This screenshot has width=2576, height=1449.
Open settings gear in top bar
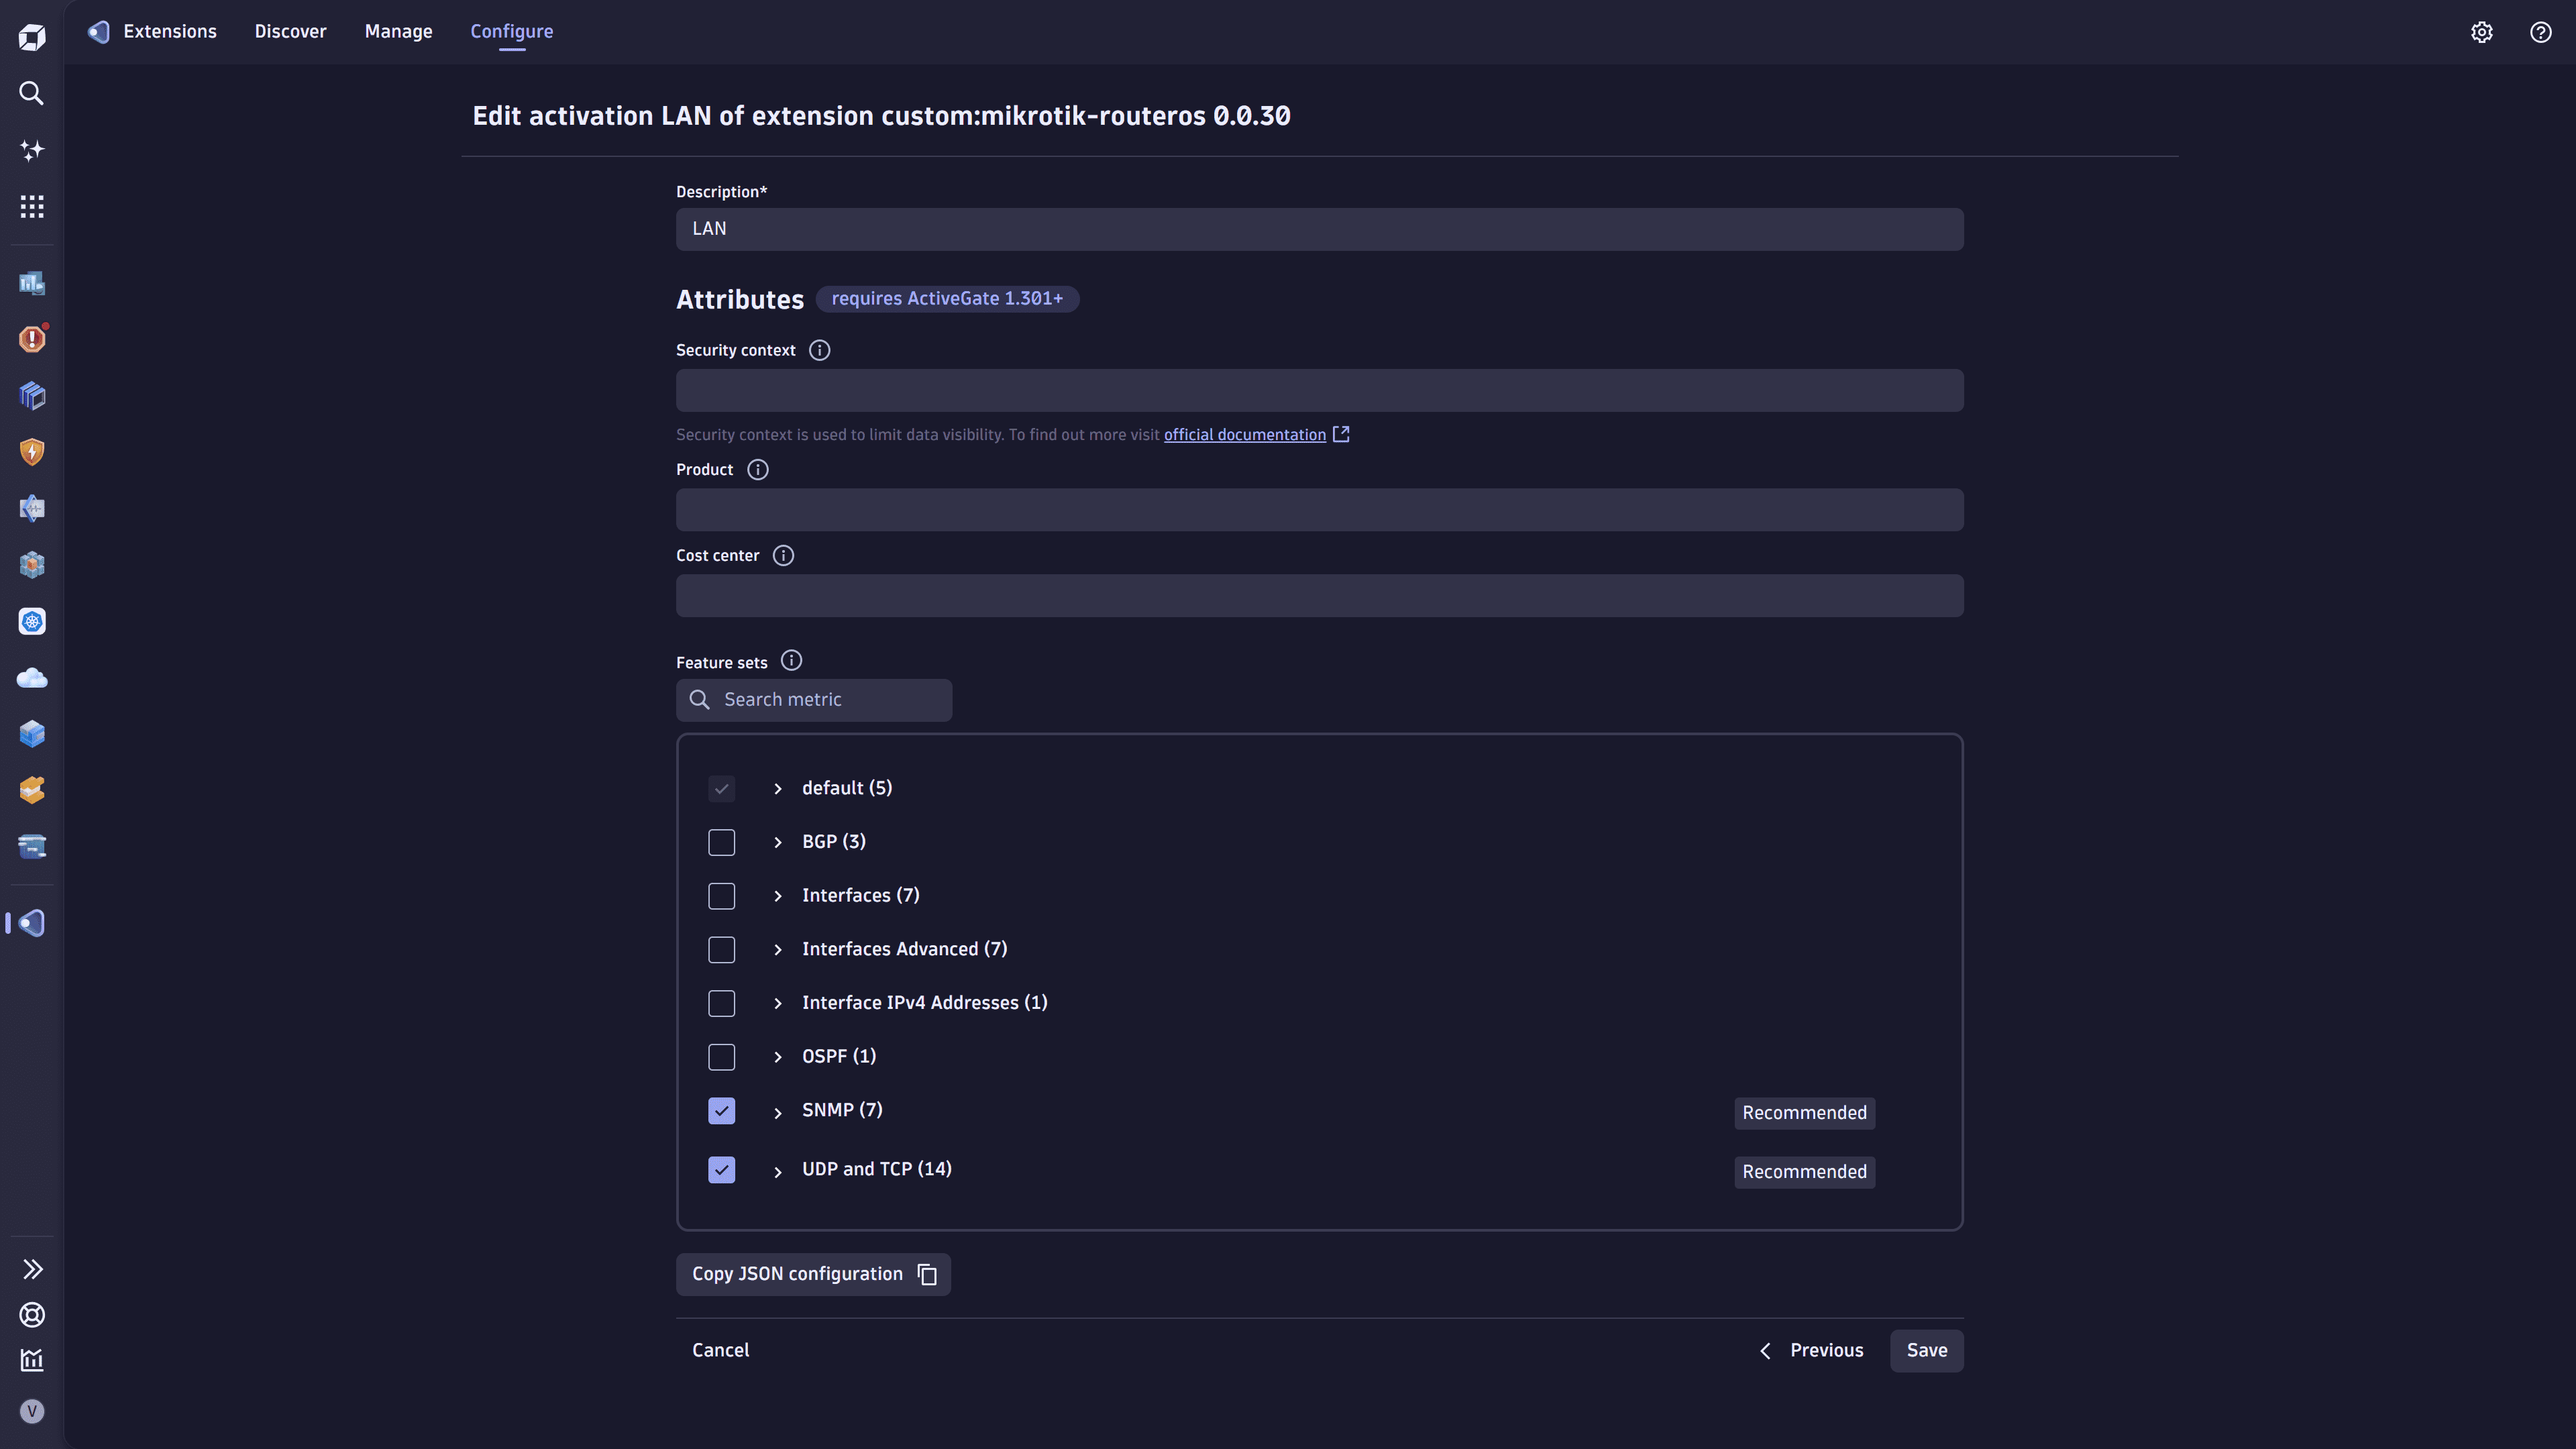[x=2482, y=32]
